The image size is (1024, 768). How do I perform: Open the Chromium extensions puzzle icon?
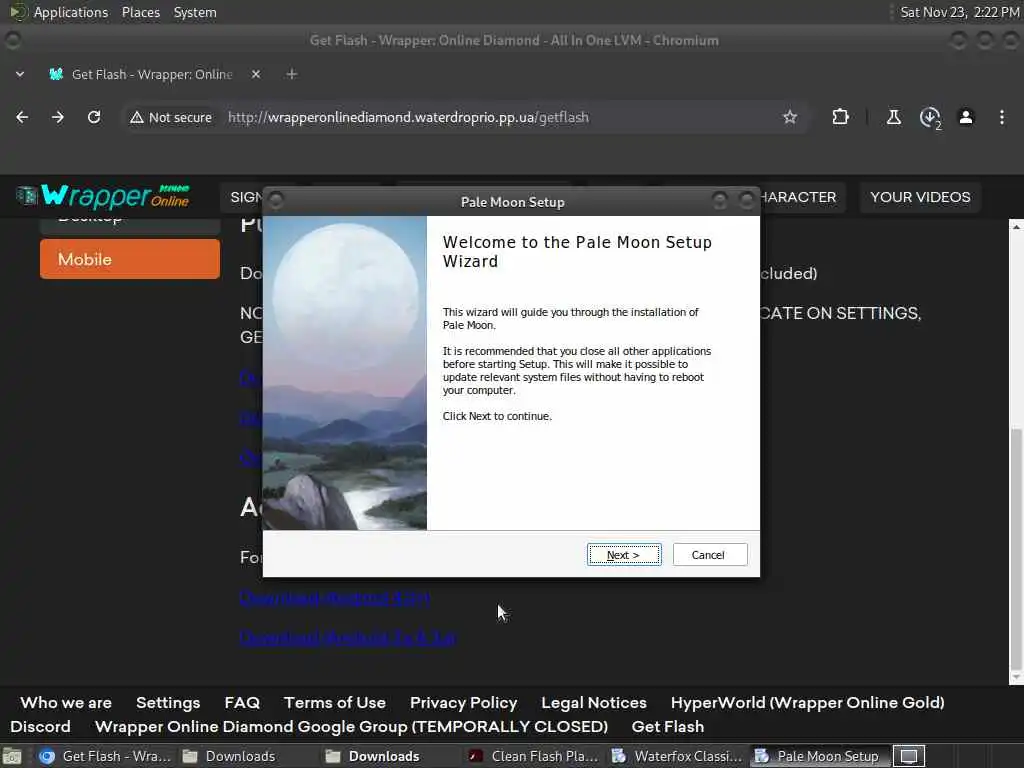[x=840, y=117]
